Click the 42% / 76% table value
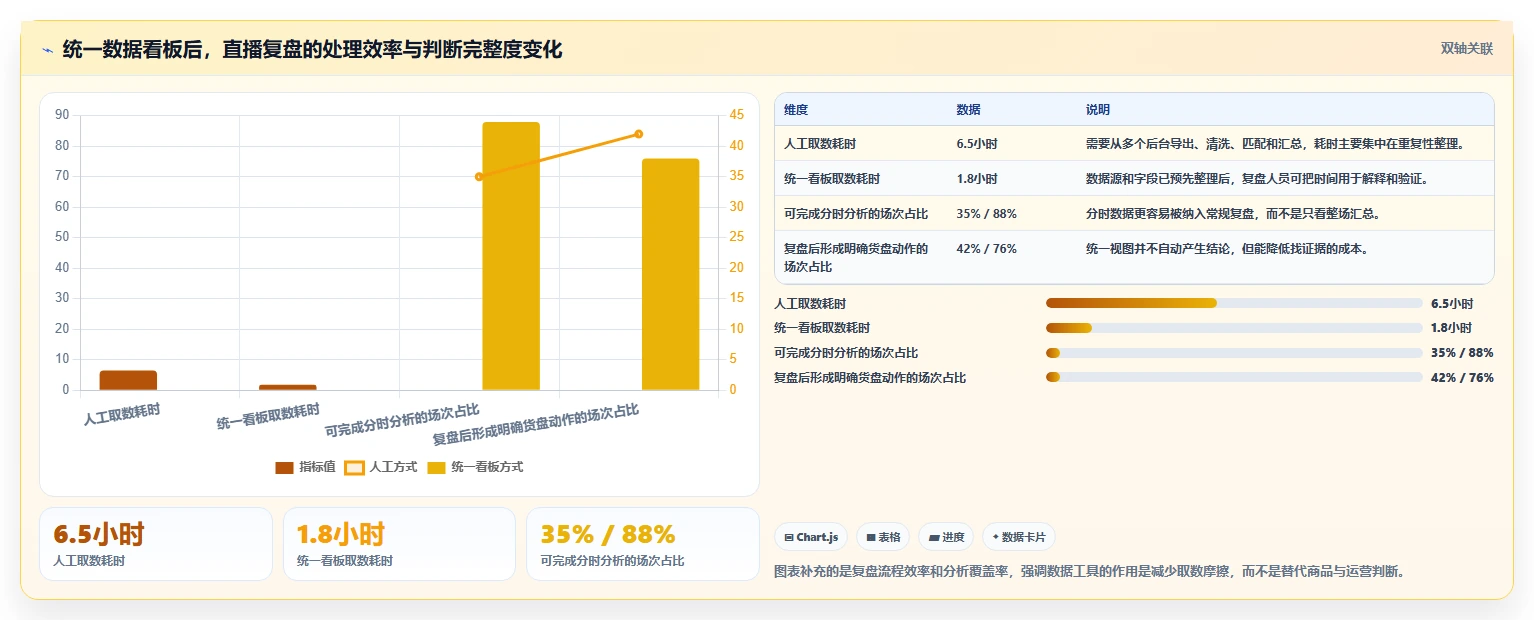Viewport: 1534px width, 620px height. 987,249
